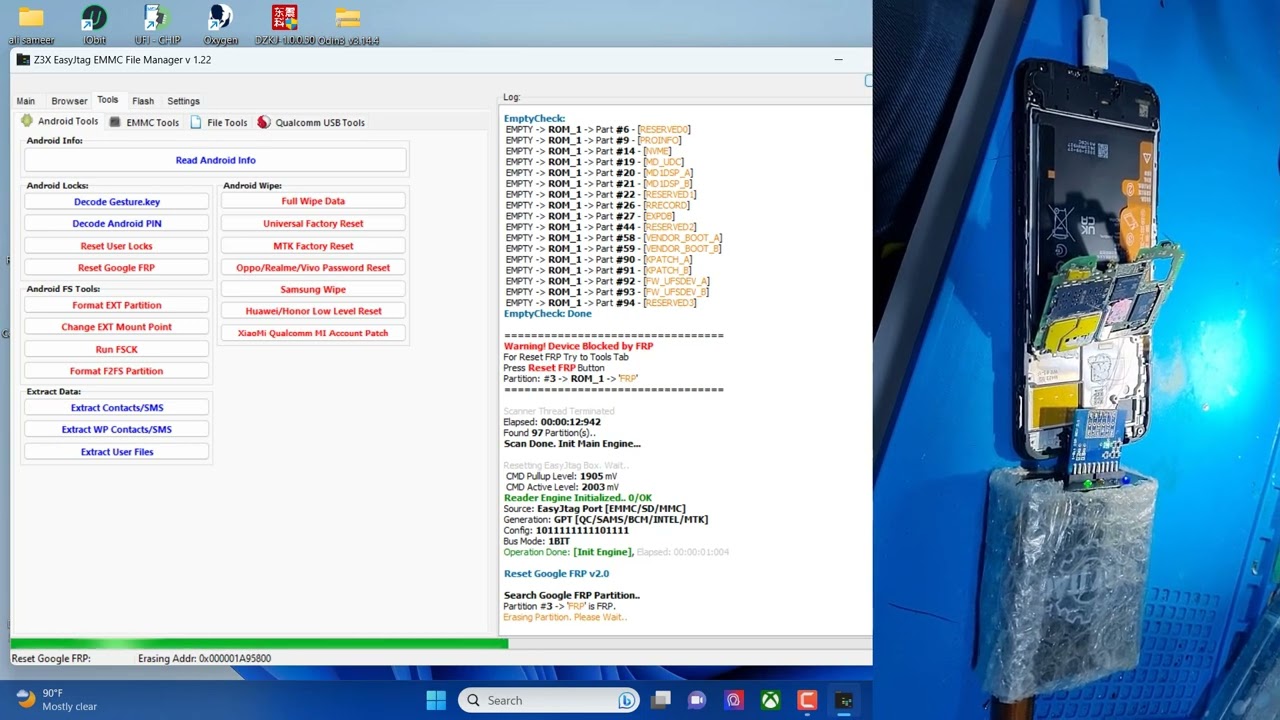
Task: Click the EasyJtag taskbar icon
Action: (844, 700)
